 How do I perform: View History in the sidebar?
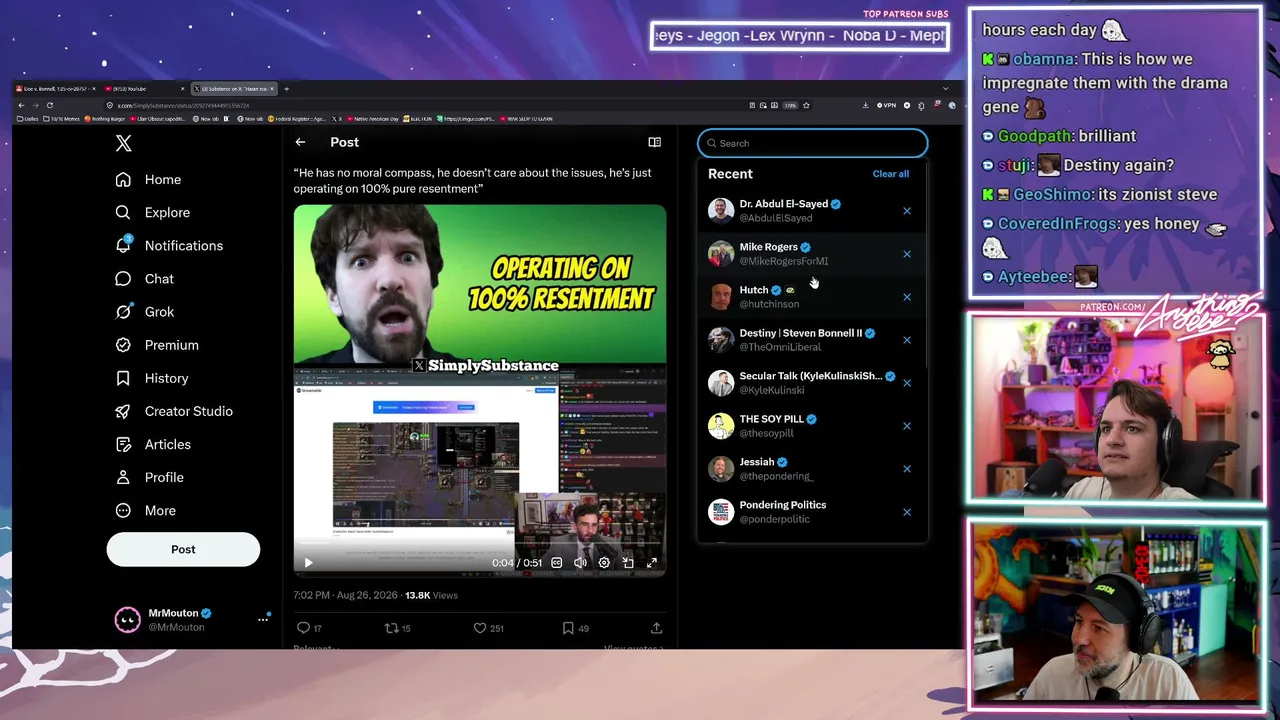click(151, 378)
